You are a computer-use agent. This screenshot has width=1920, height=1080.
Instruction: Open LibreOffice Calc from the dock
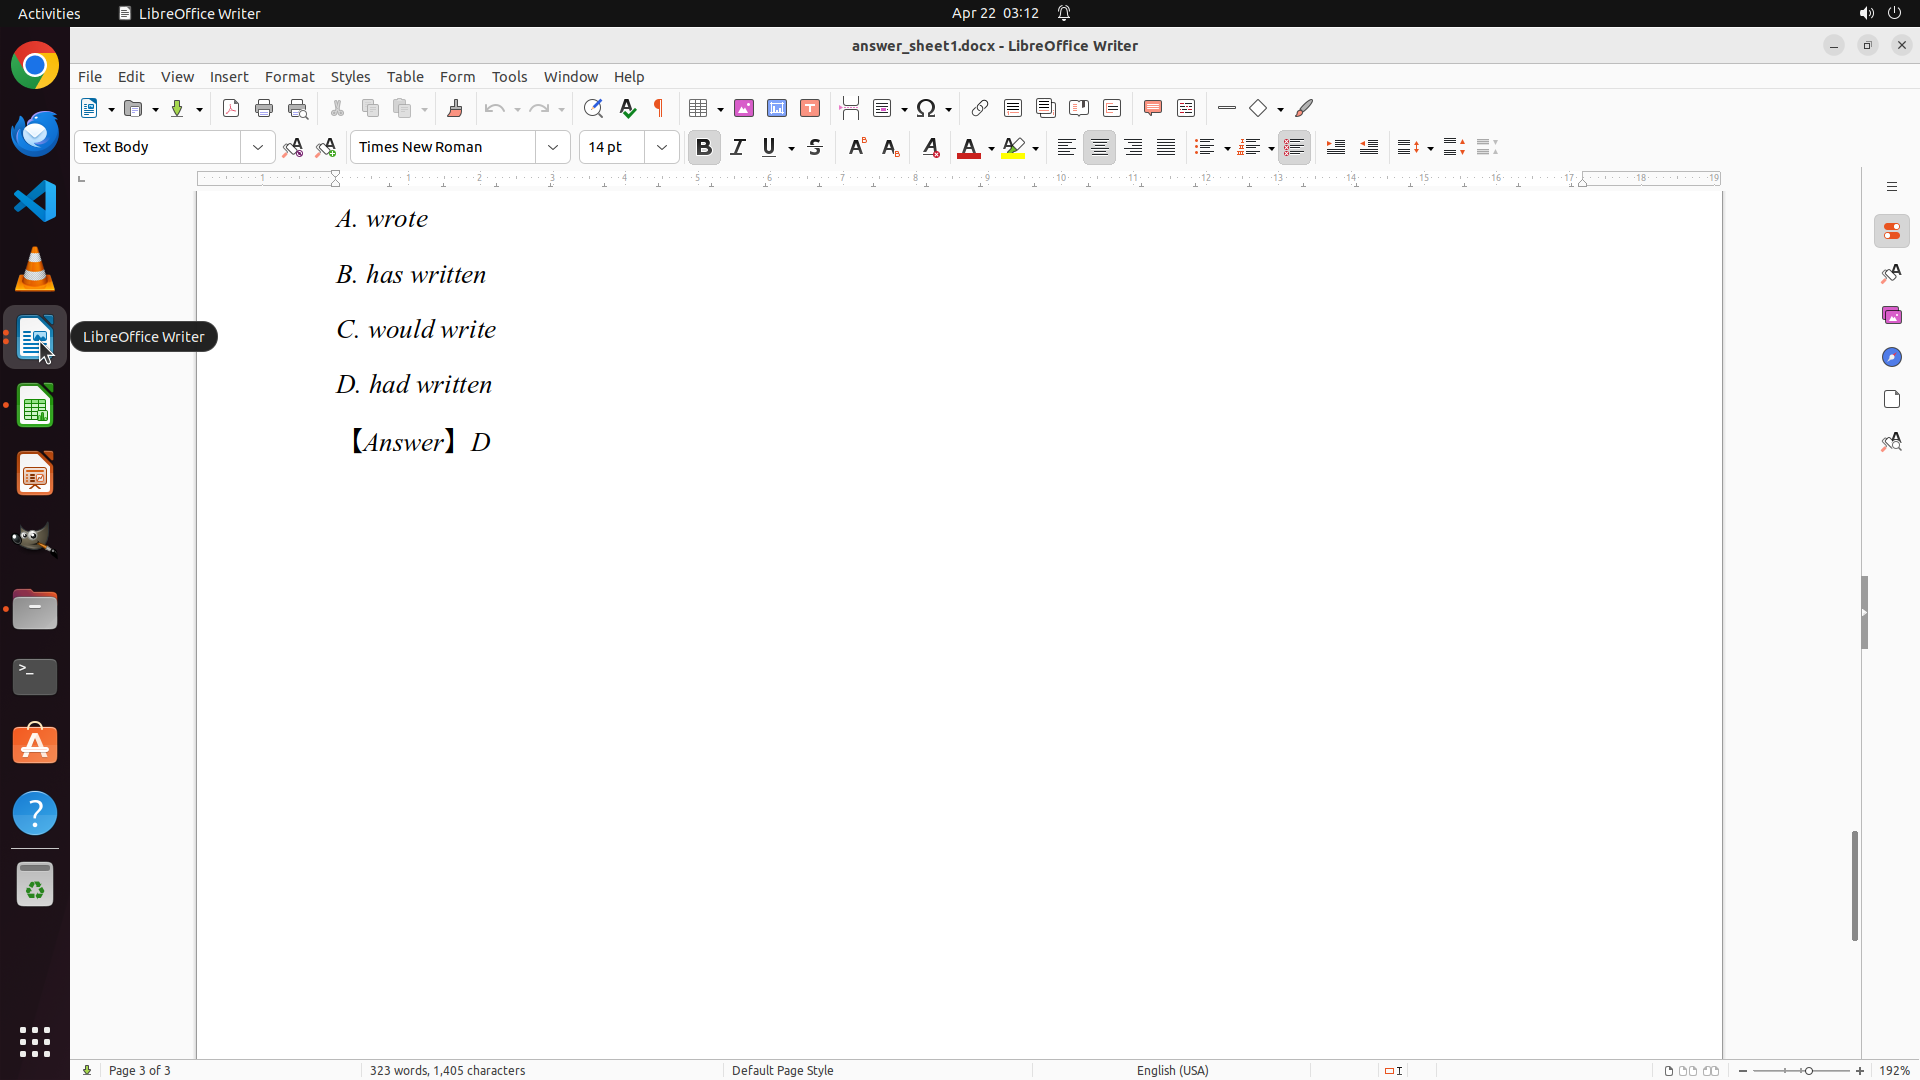[35, 406]
